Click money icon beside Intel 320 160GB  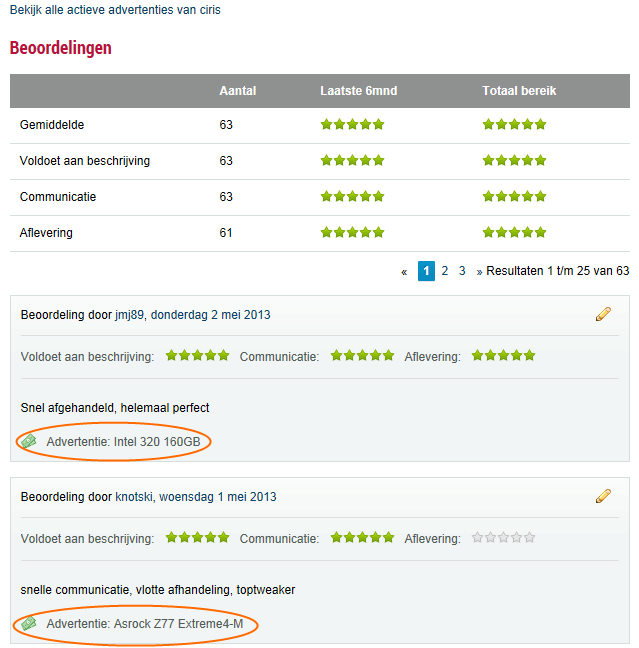(x=29, y=441)
